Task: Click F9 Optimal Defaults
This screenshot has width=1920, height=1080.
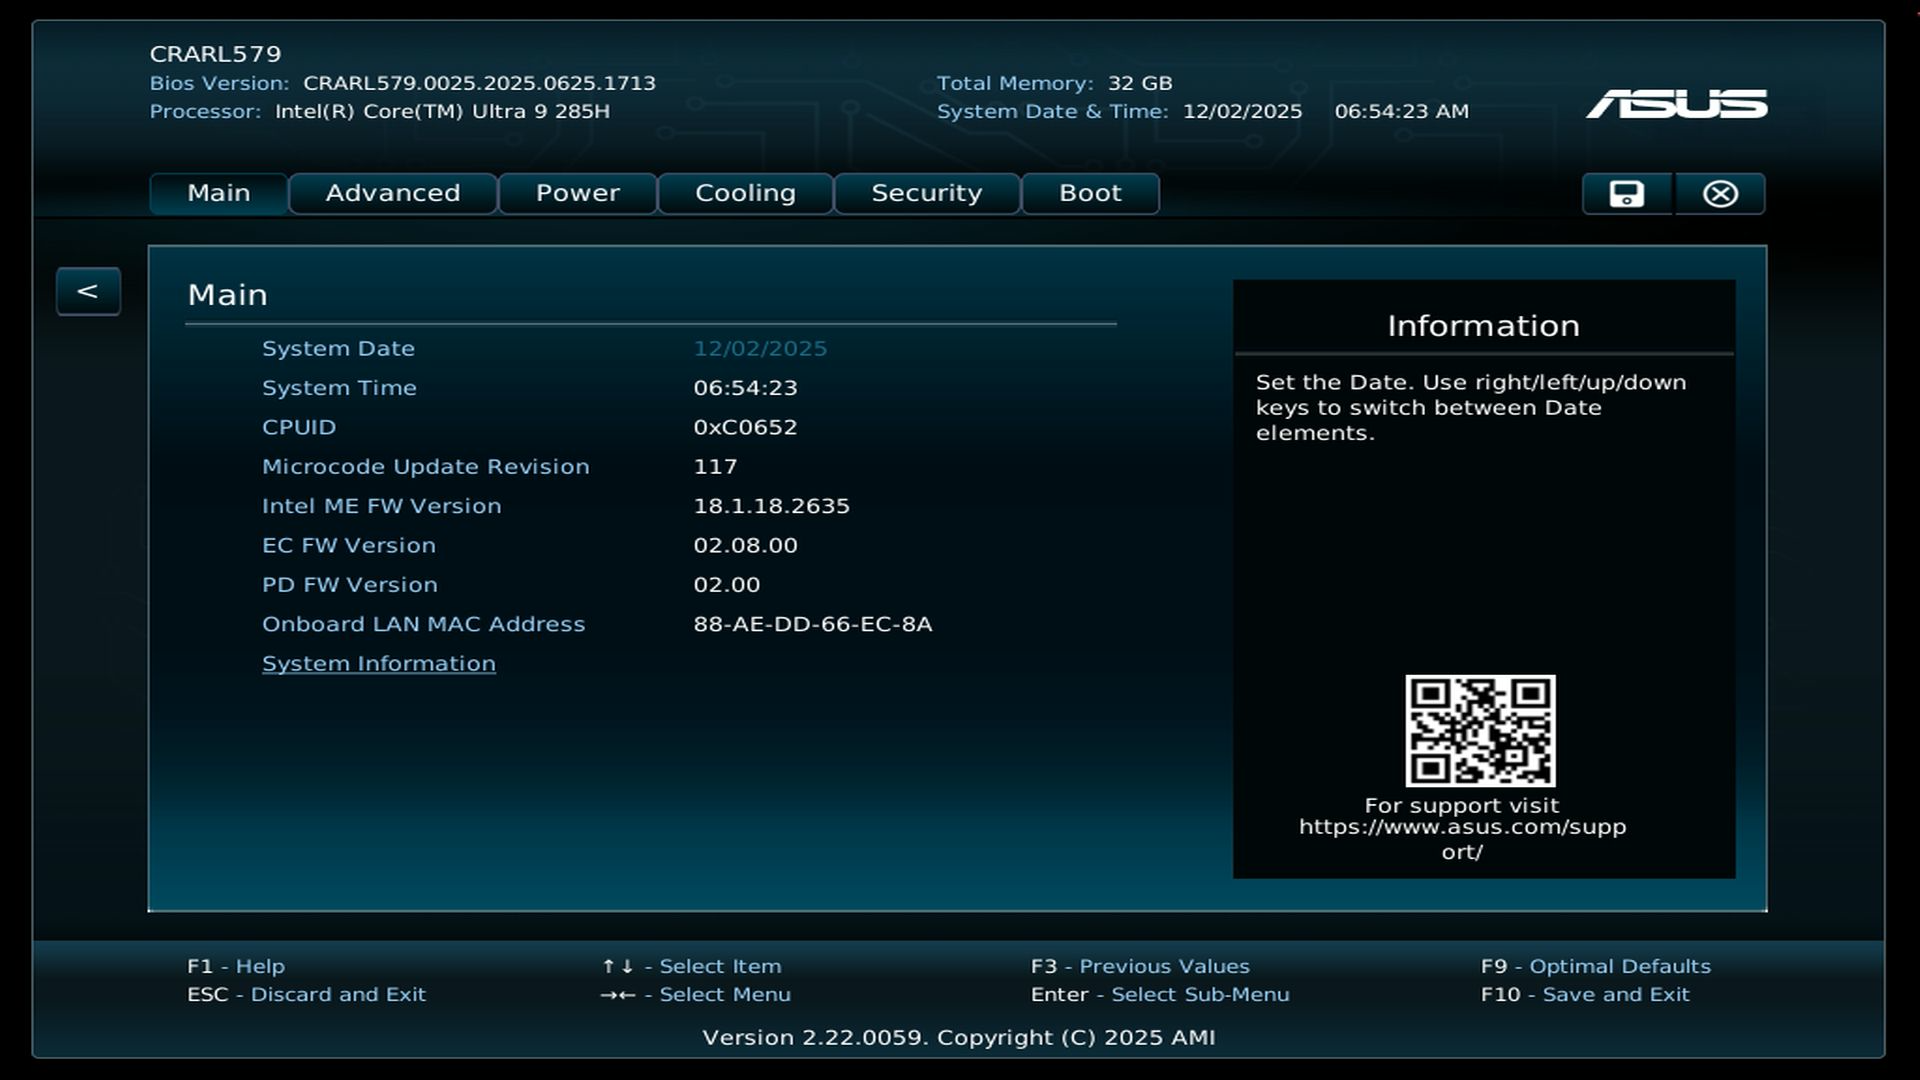Action: (x=1595, y=966)
